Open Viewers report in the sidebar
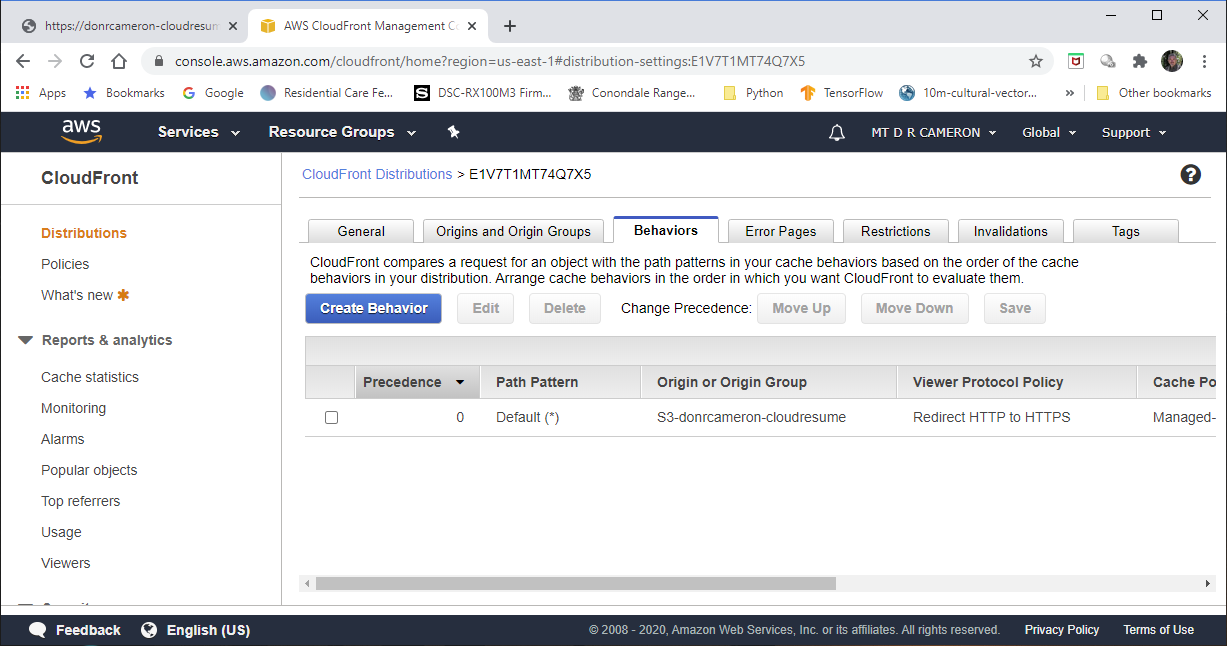This screenshot has height=646, width=1227. 66,563
